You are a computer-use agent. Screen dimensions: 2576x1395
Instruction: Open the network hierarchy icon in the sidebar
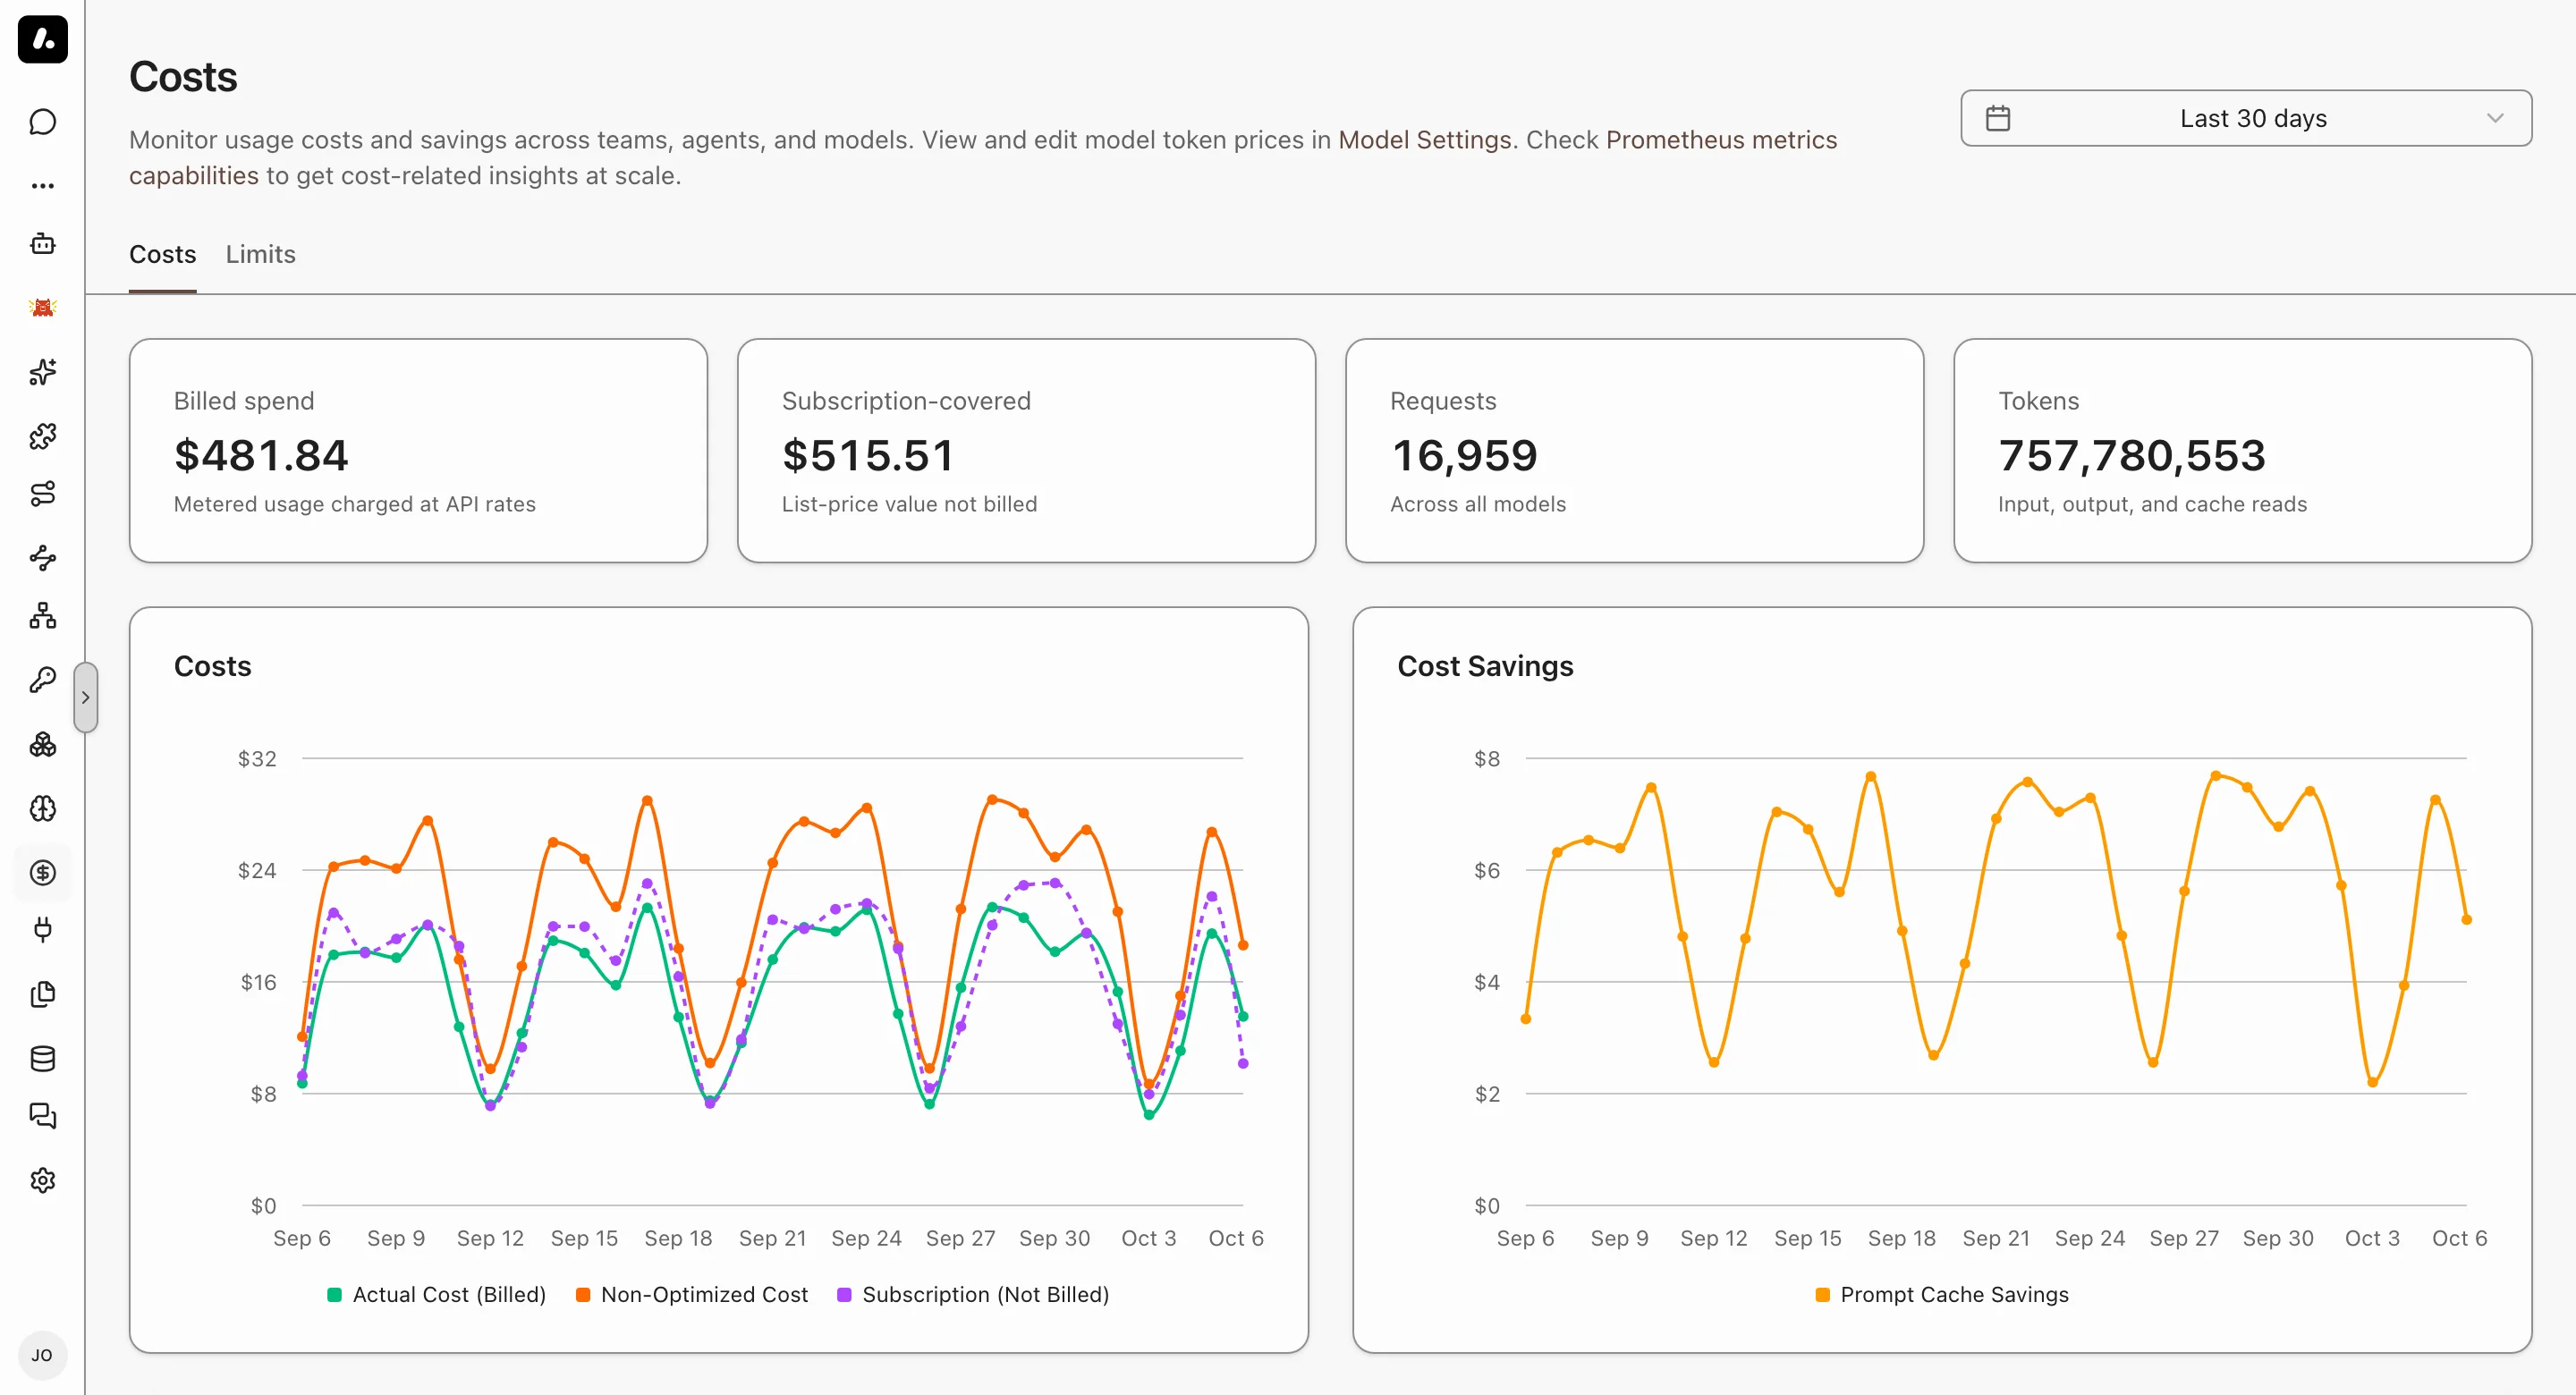coord(42,615)
